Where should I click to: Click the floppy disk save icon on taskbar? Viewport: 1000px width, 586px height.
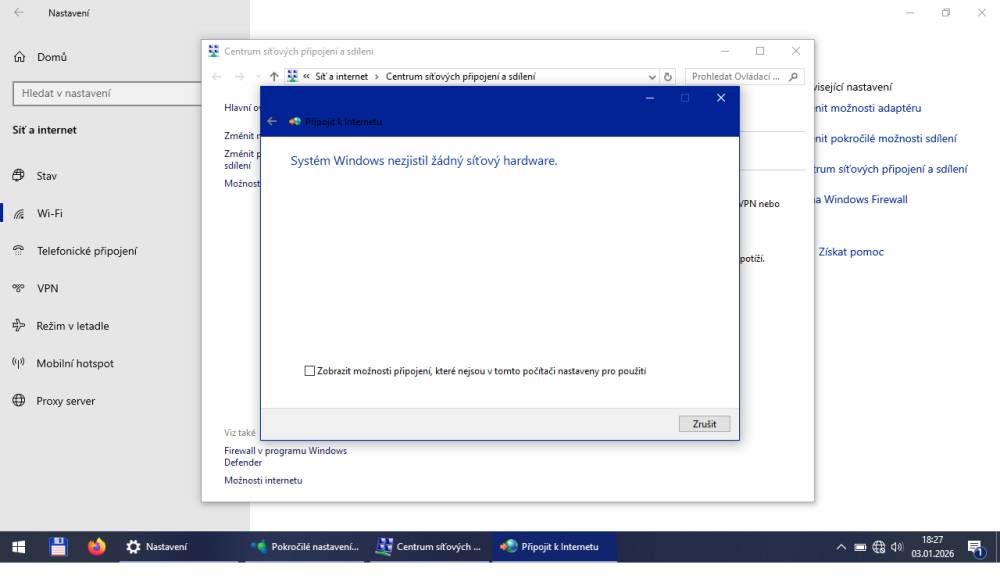click(x=58, y=547)
